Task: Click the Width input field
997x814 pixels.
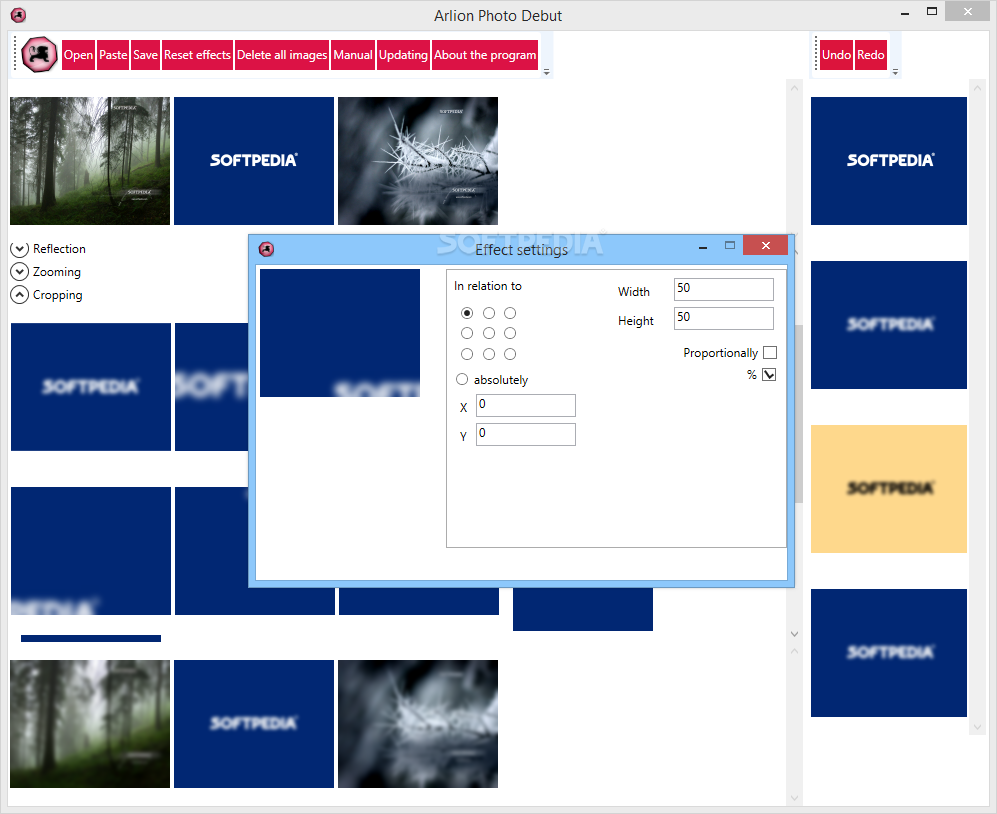Action: coord(724,289)
